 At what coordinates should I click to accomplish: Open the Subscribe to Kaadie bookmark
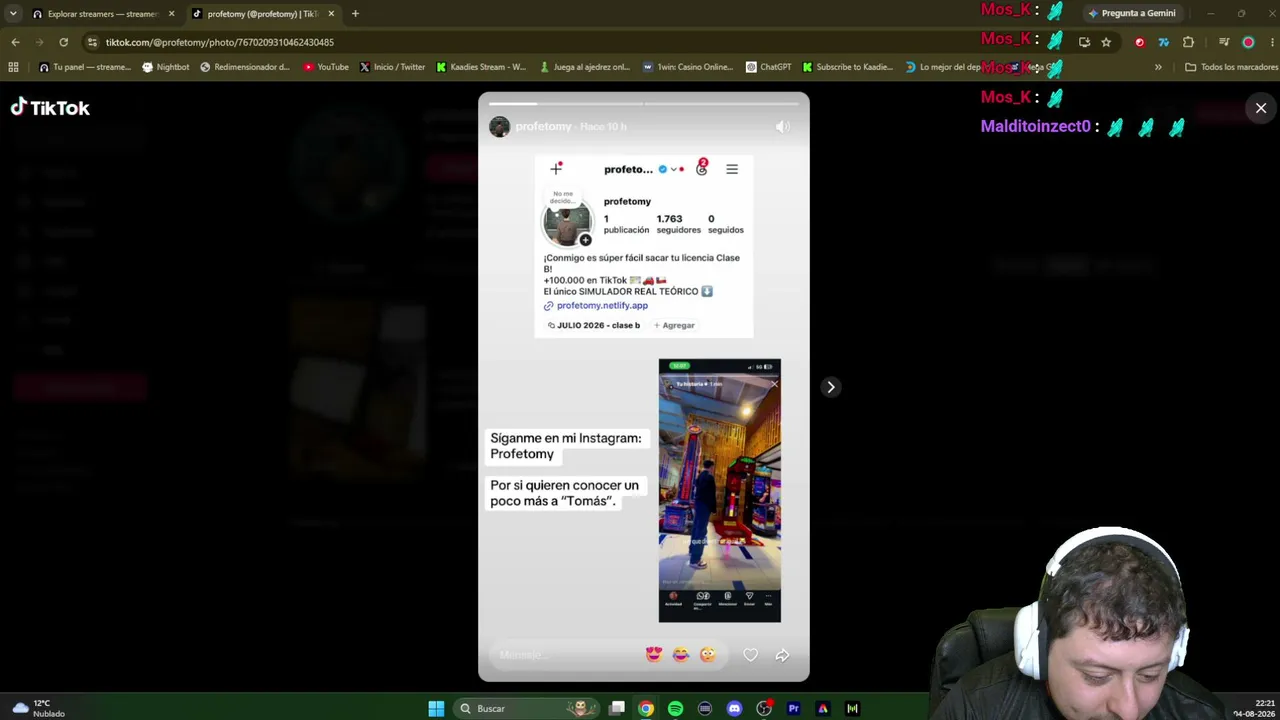click(847, 67)
